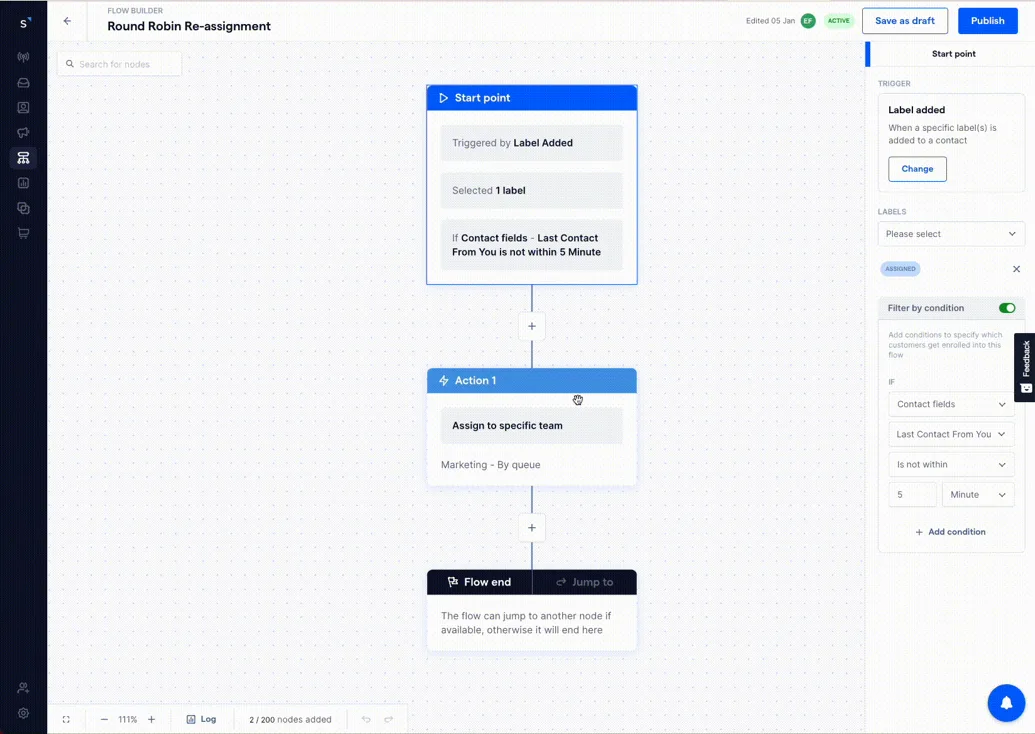Remove the ASSIGNED label tag
The image size is (1035, 734).
click(x=1017, y=269)
